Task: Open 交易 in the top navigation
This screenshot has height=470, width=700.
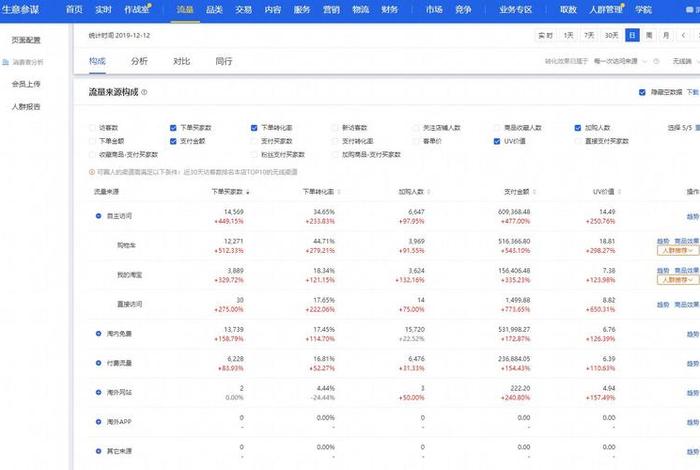Action: click(244, 9)
